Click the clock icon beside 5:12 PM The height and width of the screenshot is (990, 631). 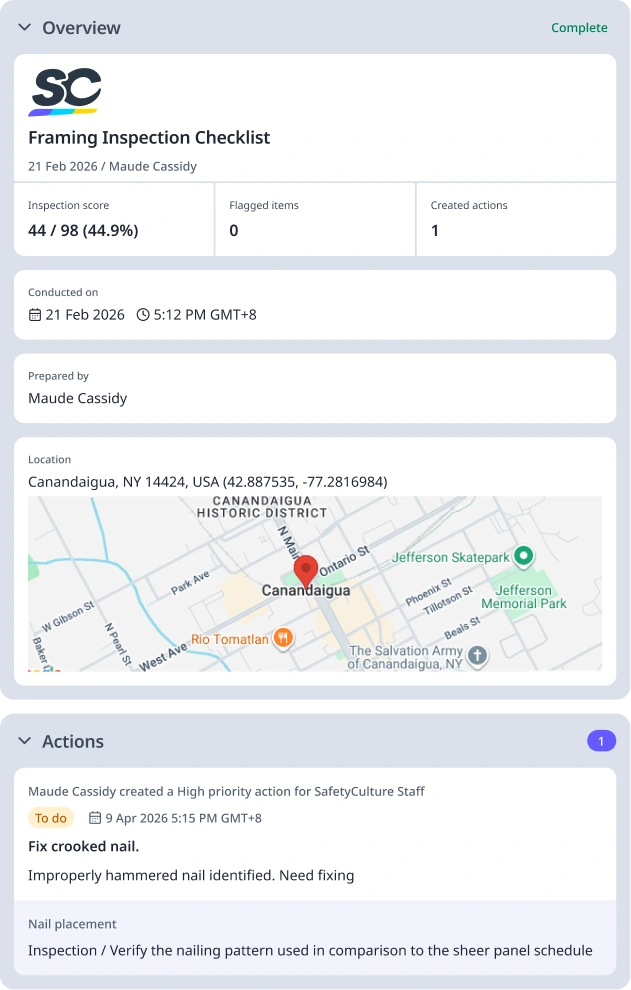[143, 315]
